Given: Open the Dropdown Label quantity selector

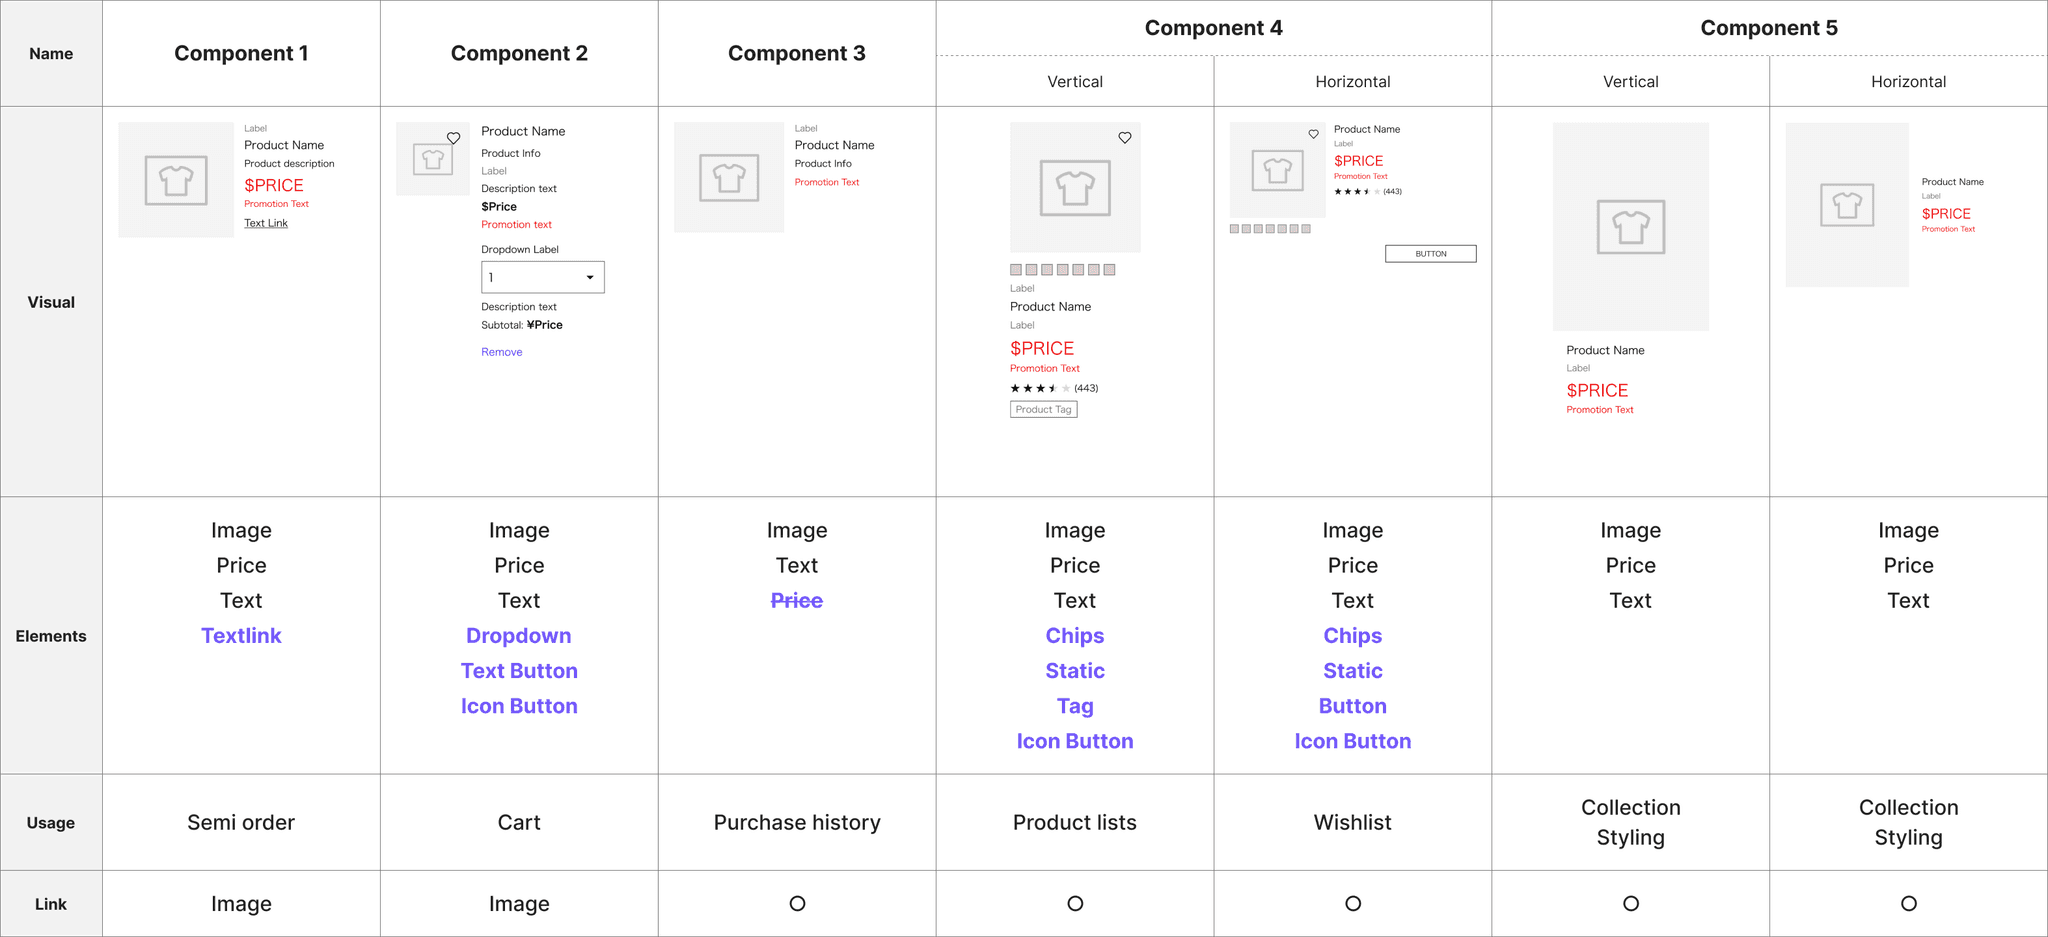Looking at the screenshot, I should [543, 277].
